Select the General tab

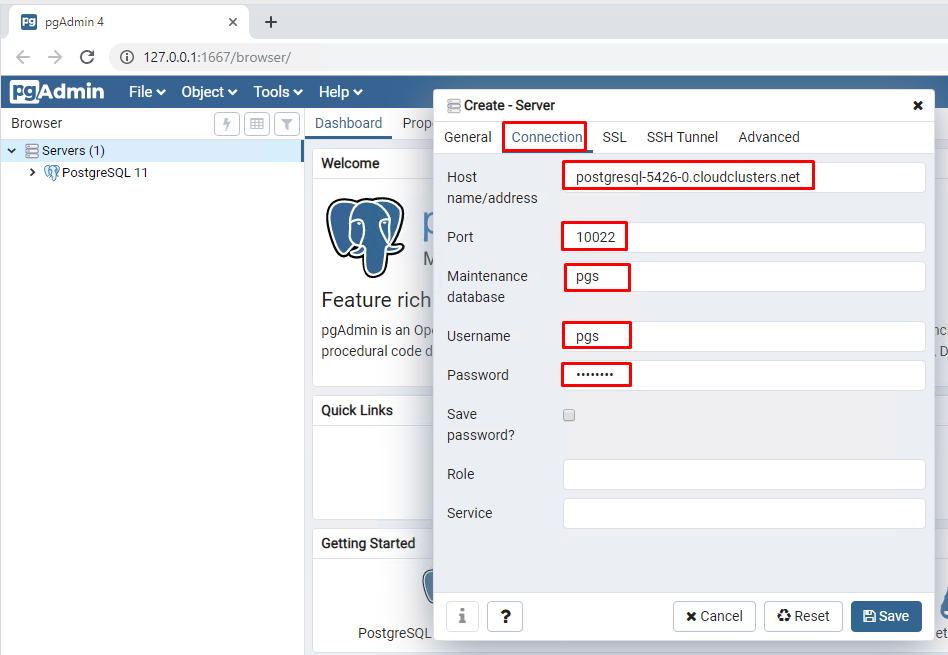click(x=468, y=137)
